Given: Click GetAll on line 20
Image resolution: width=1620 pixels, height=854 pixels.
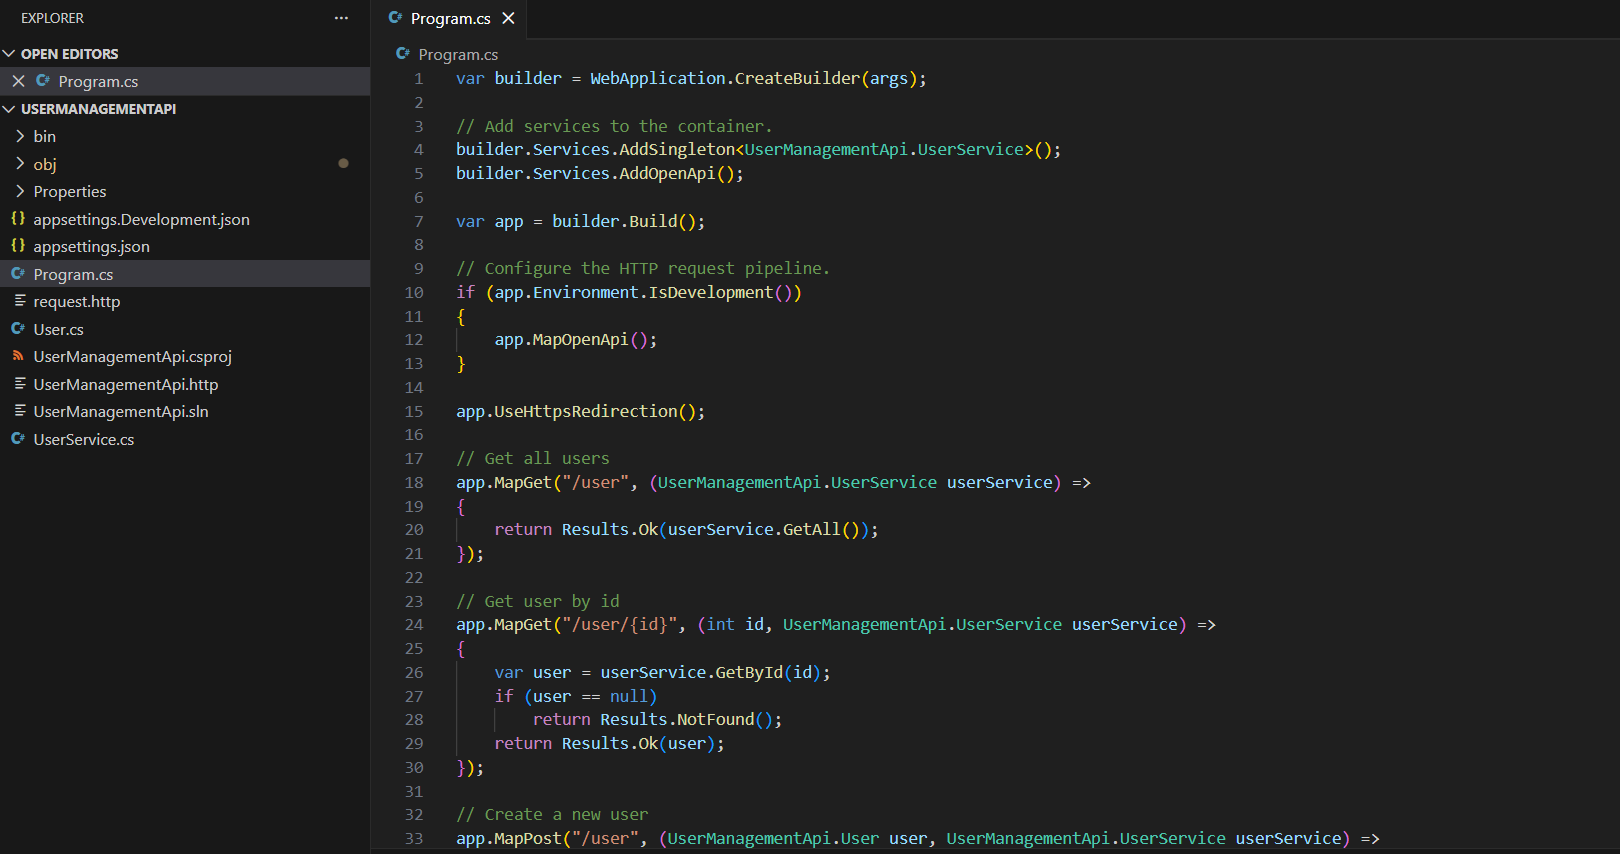Looking at the screenshot, I should [811, 530].
